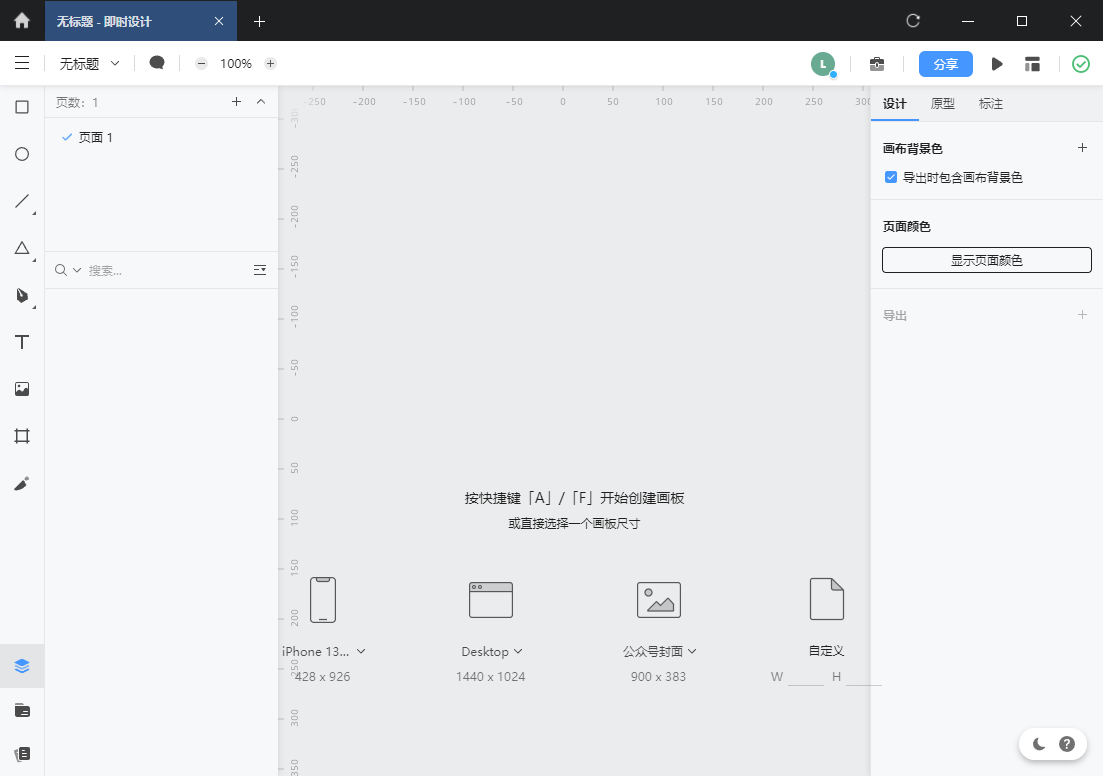Select the Frame artboard tool
The width and height of the screenshot is (1103, 776).
coord(21,436)
